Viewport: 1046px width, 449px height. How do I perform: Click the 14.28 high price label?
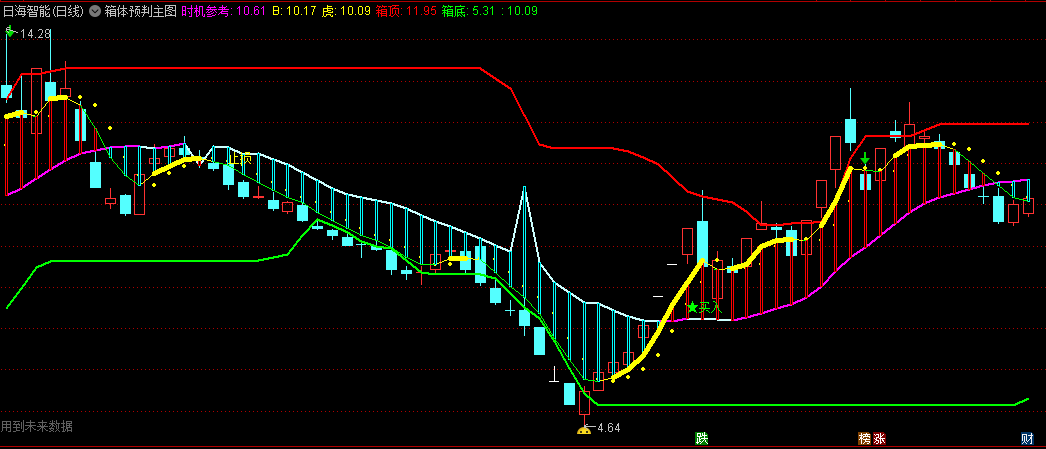tap(36, 33)
